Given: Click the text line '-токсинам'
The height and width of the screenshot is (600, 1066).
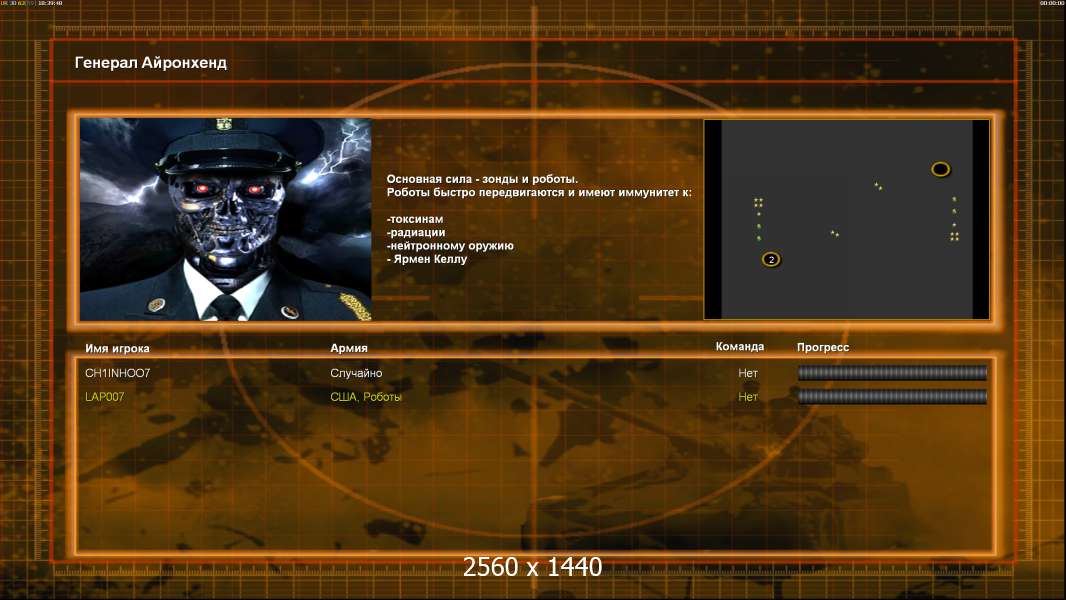Looking at the screenshot, I should coord(415,219).
